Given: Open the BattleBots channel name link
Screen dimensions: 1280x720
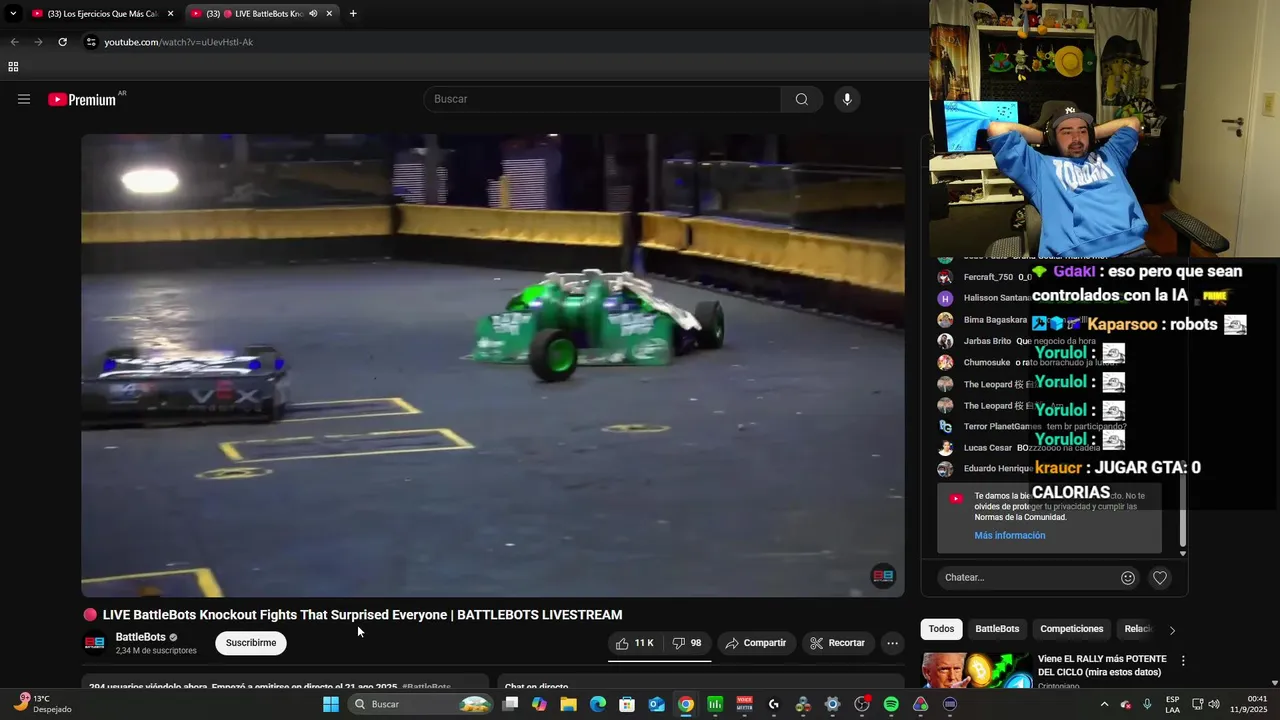Looking at the screenshot, I should (141, 637).
